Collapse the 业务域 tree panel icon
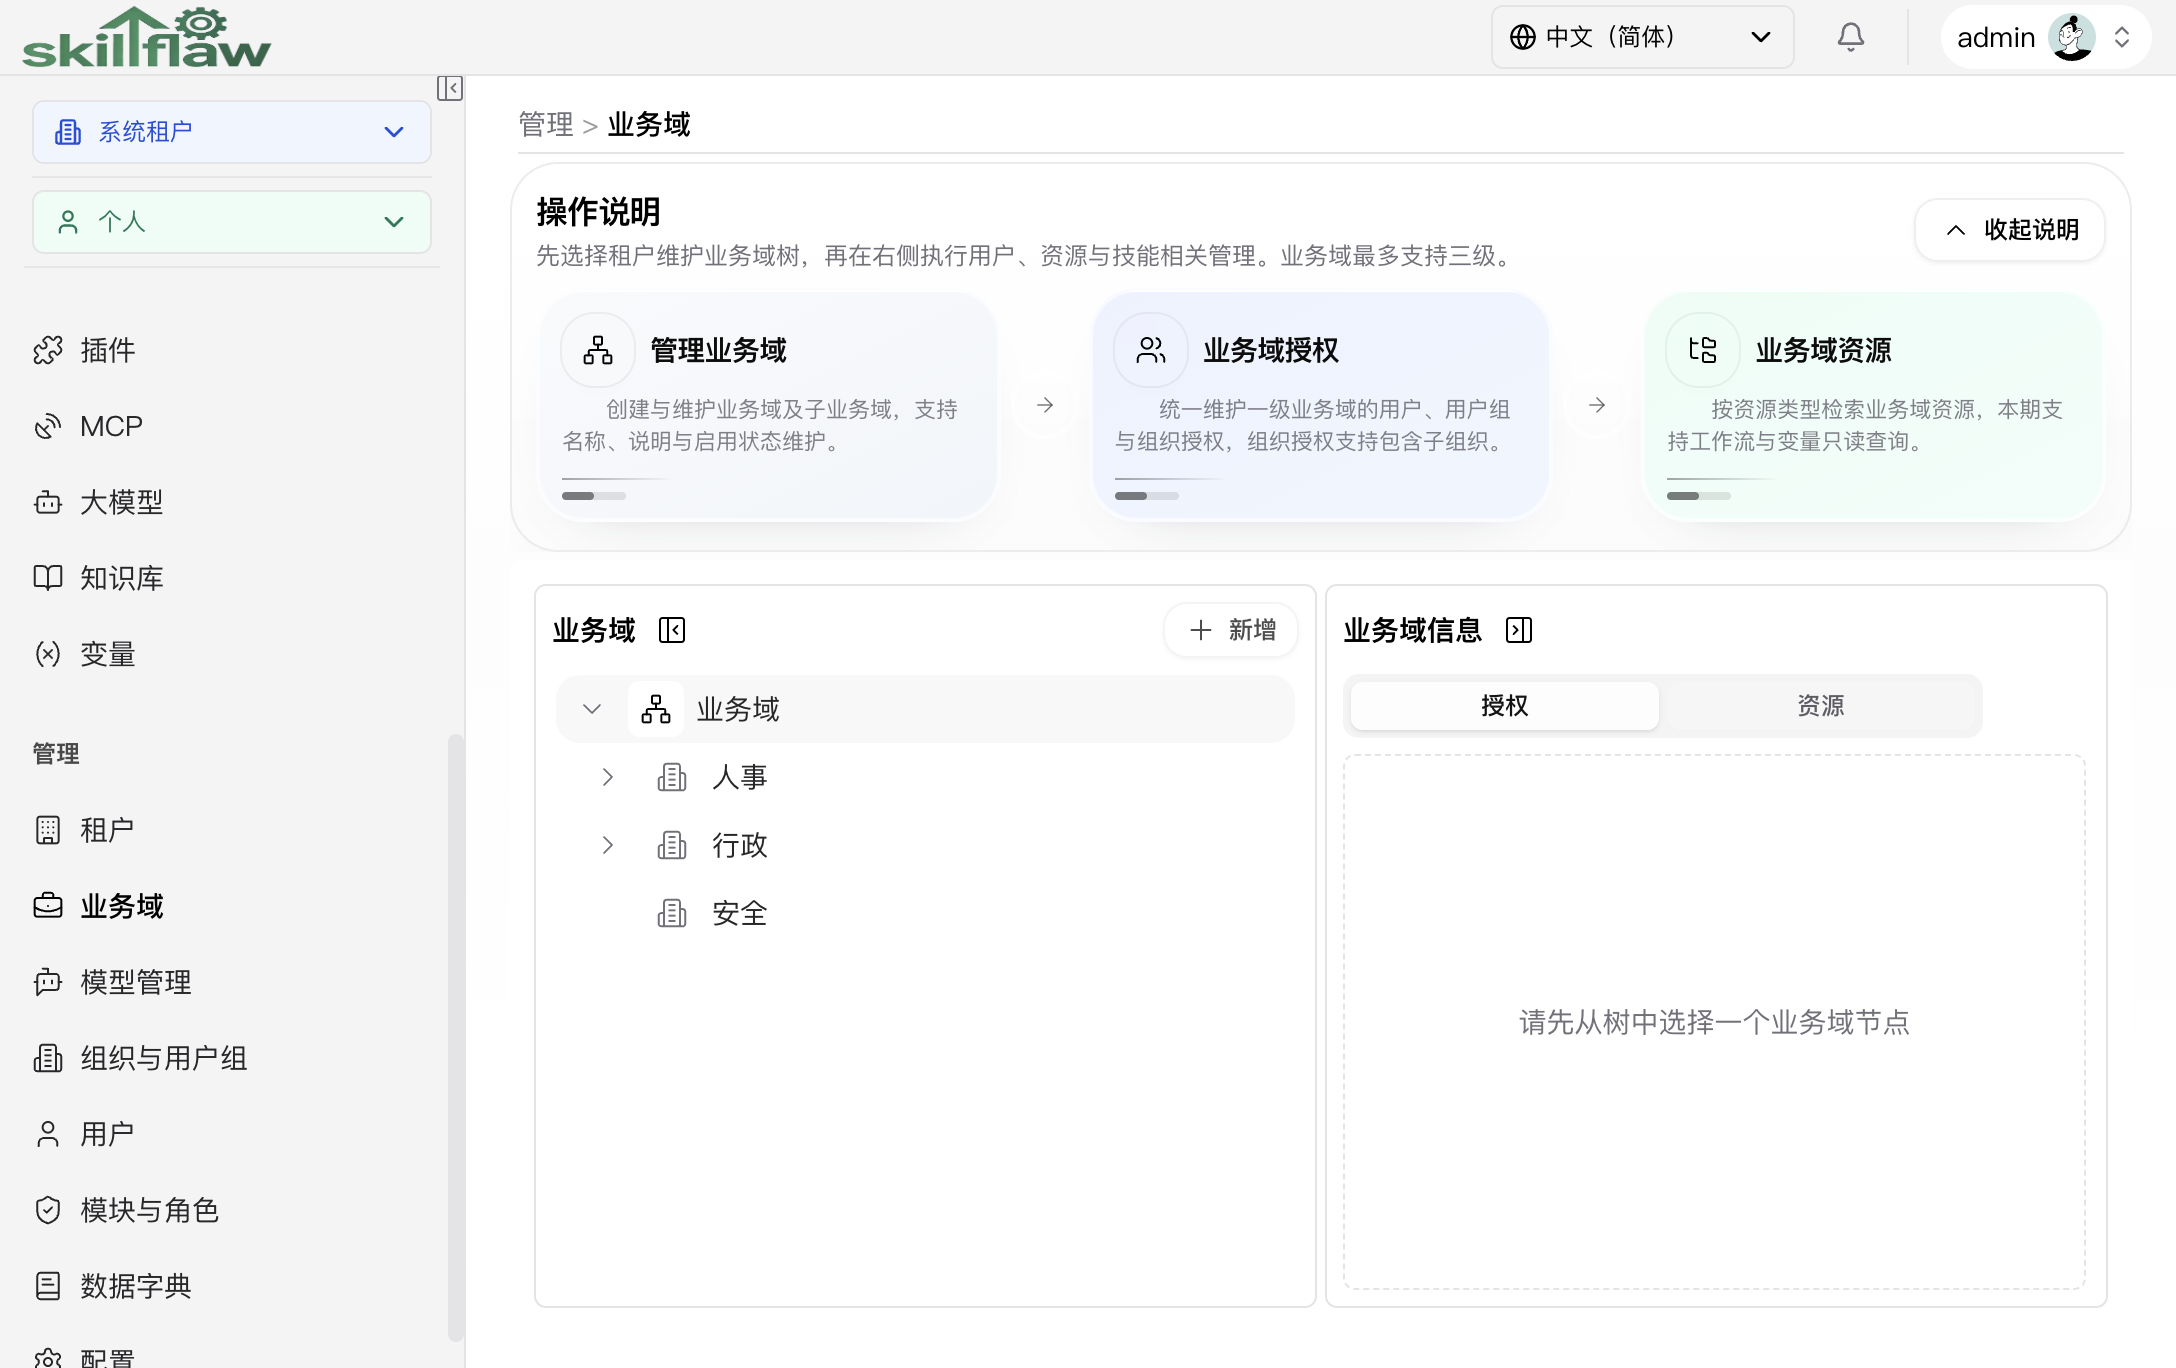The image size is (2176, 1368). (672, 630)
